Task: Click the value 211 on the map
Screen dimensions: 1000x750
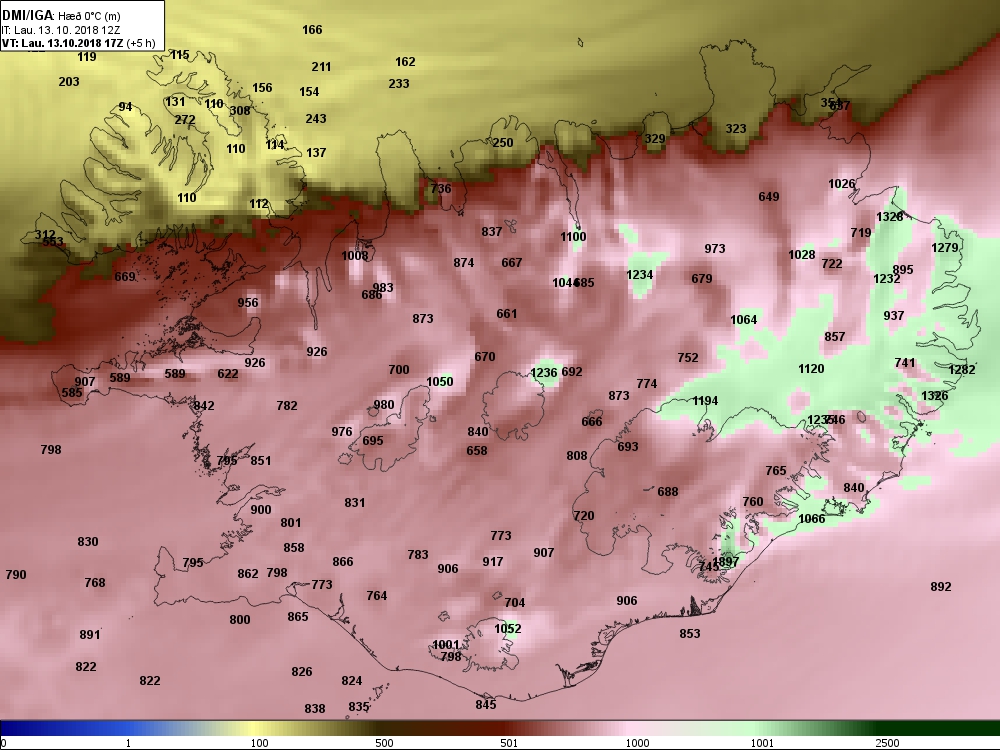Action: click(321, 66)
